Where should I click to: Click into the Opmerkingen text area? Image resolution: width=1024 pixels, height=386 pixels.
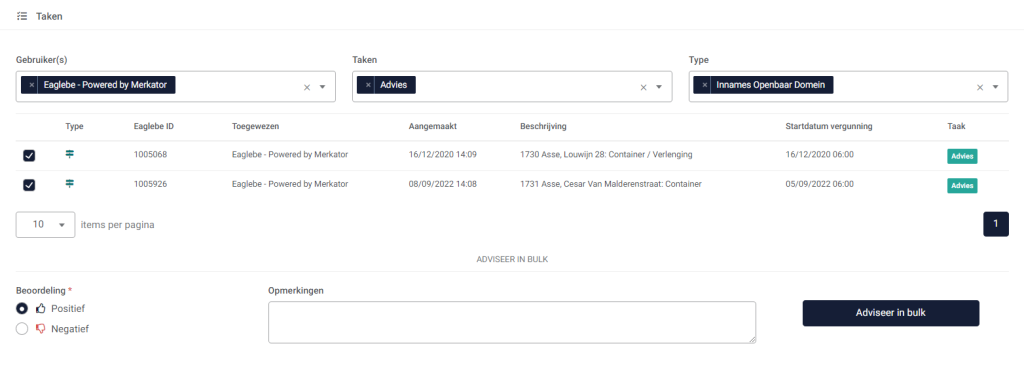tap(512, 322)
